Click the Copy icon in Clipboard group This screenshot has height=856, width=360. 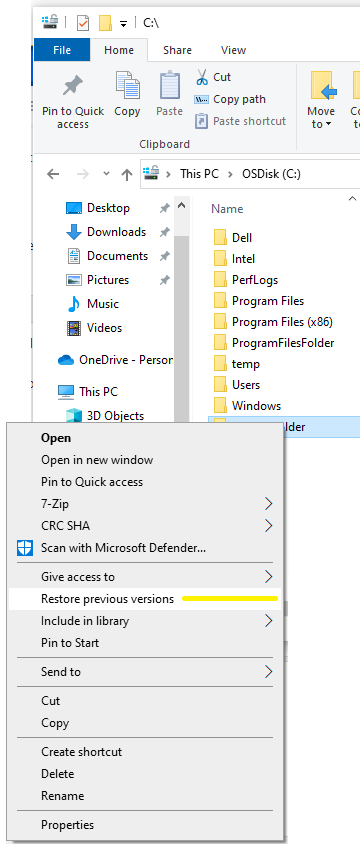tap(127, 86)
